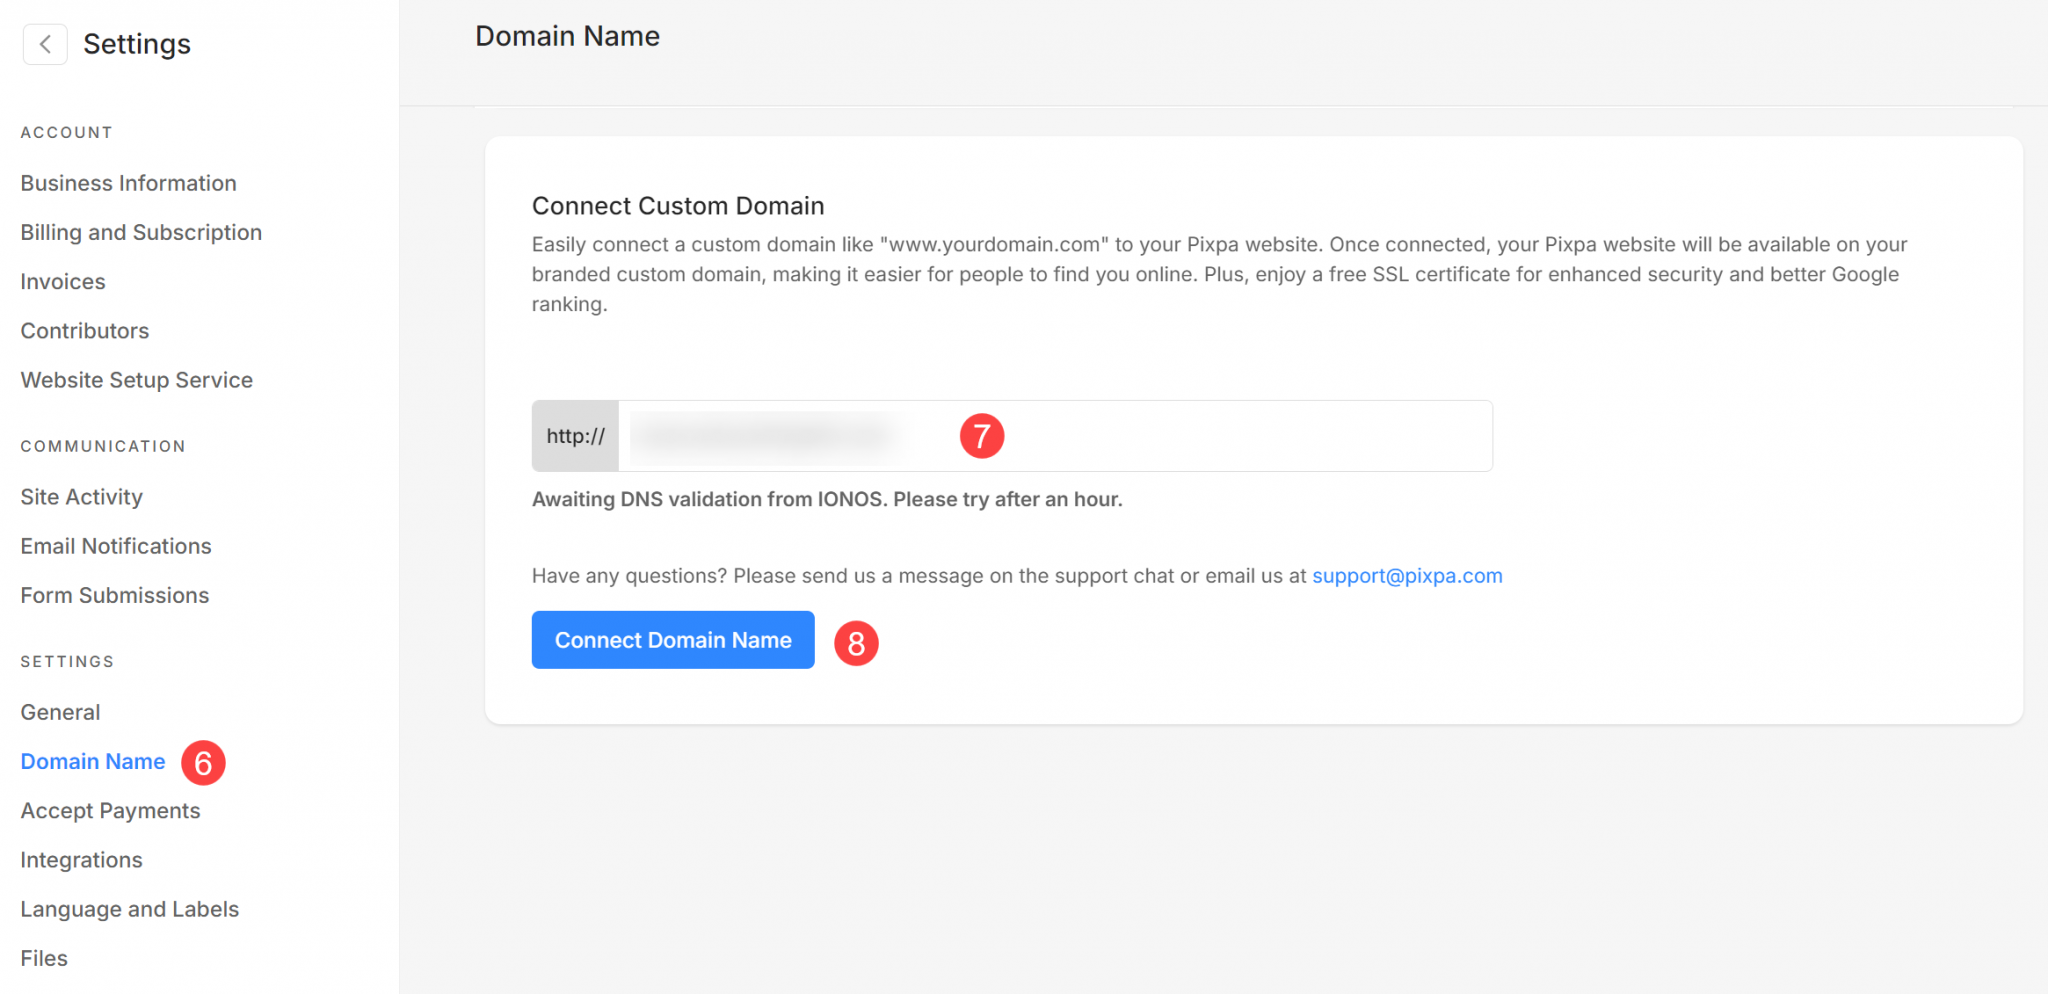Click the back arrow beside Settings

44,44
